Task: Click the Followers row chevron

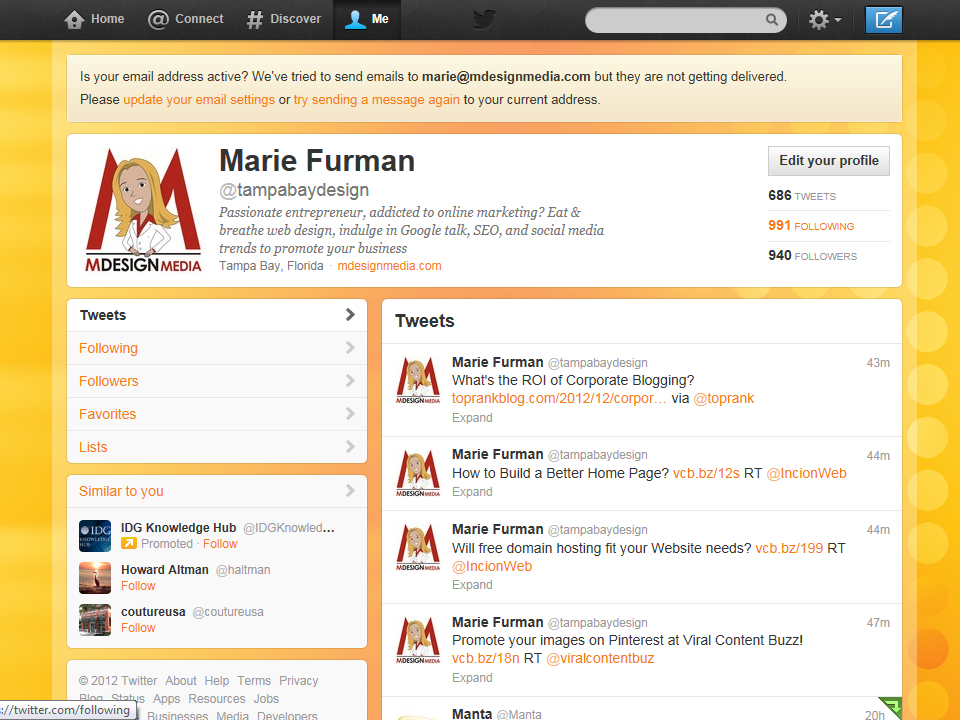Action: [x=350, y=381]
